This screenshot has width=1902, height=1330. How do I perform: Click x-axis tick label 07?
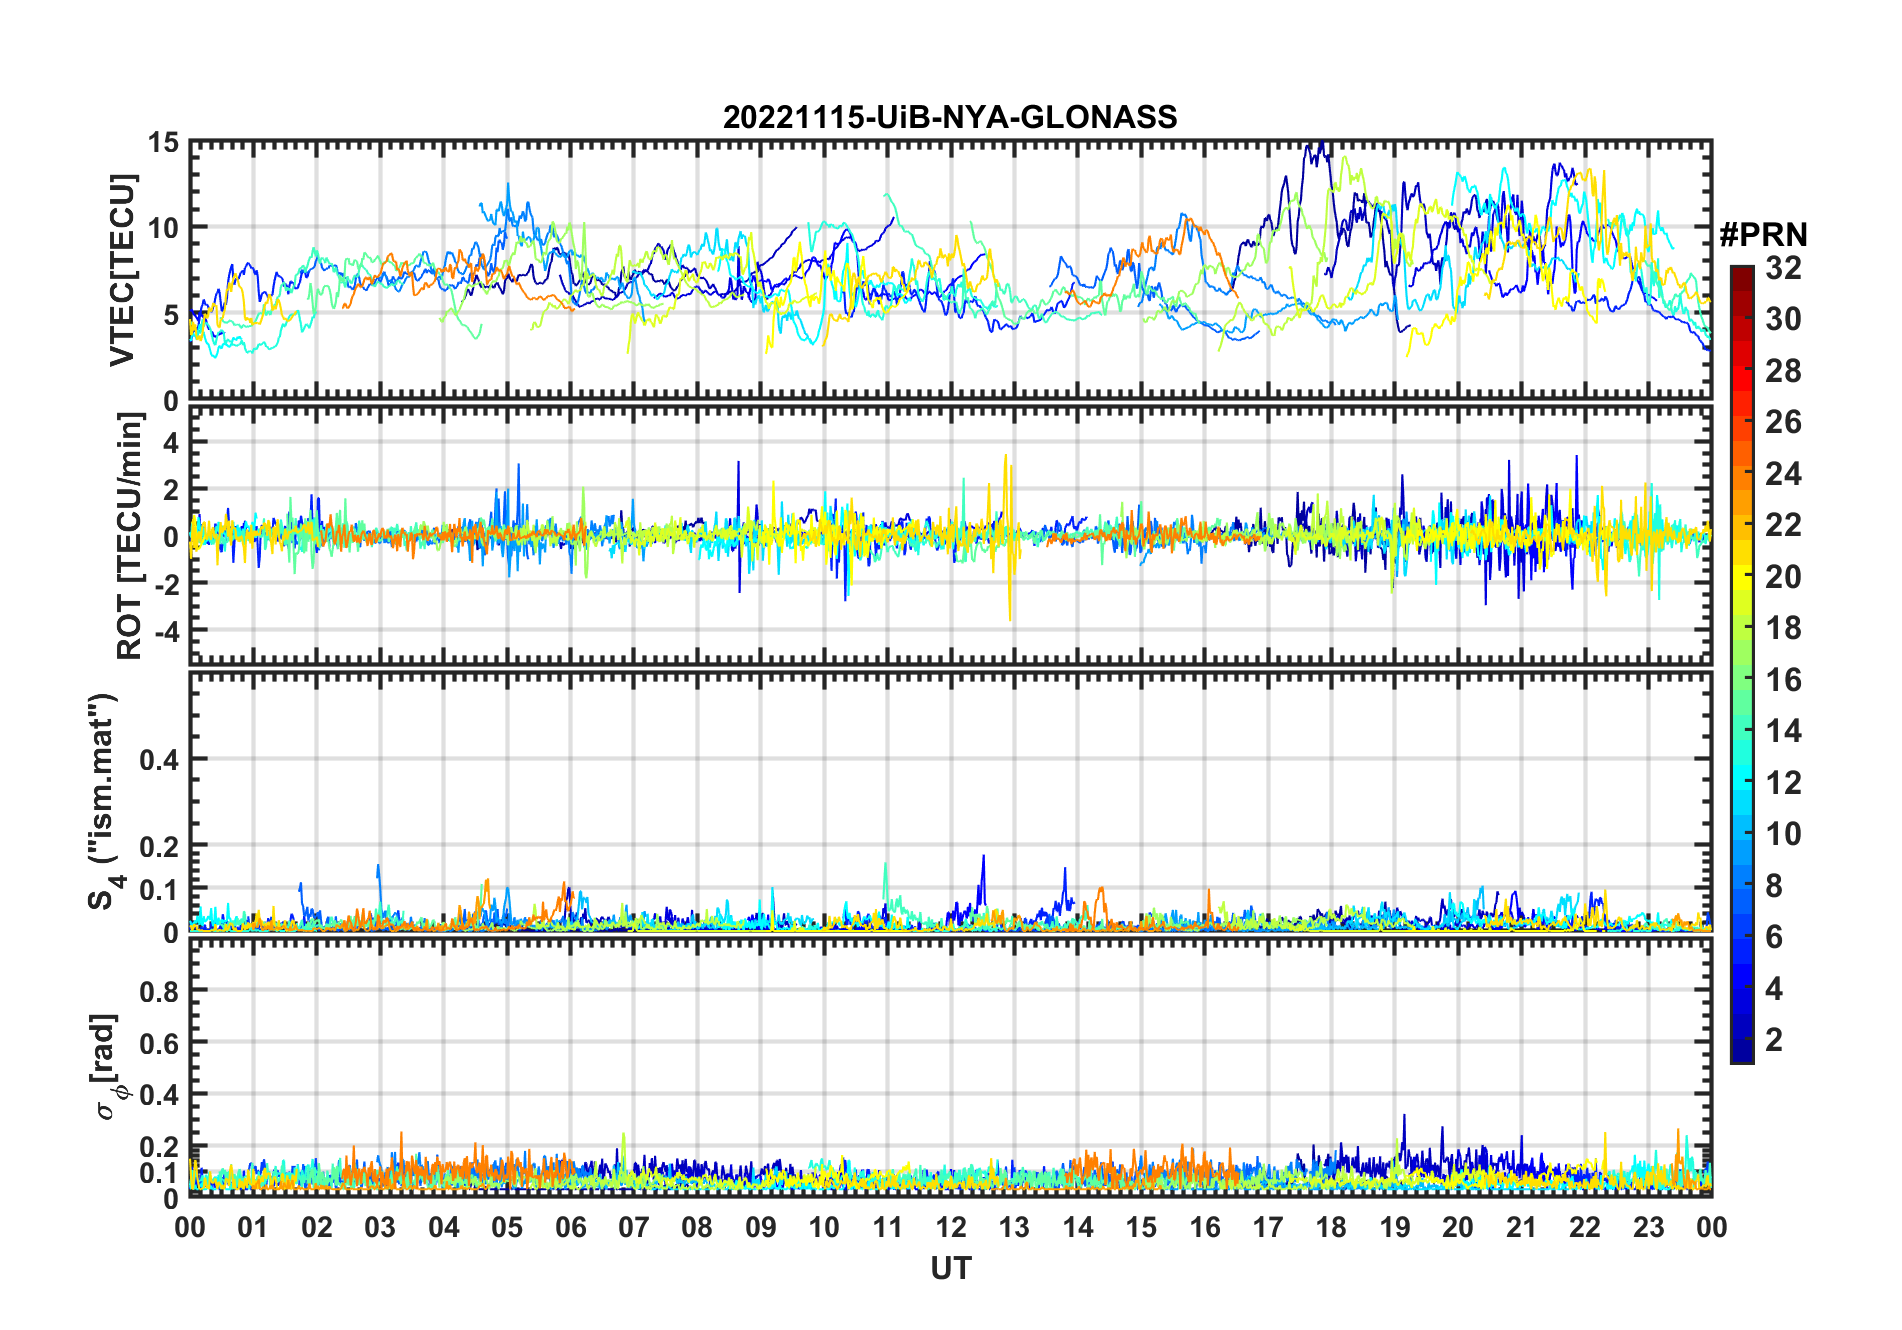(634, 1228)
